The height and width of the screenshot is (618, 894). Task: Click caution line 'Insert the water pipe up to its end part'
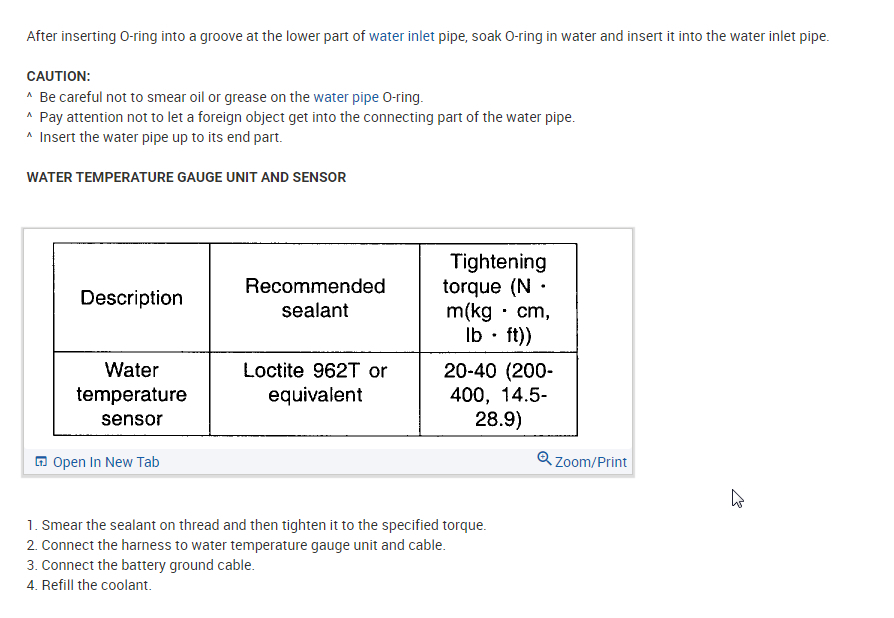pos(160,137)
